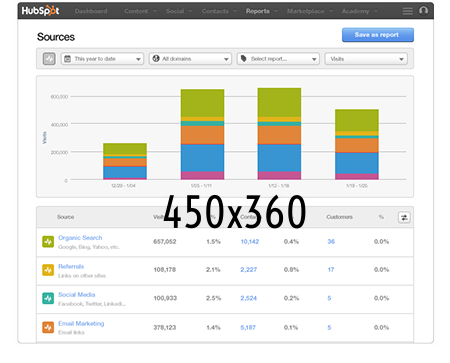Toggle the chart view button
Screen dimensions: 450x363
(x=49, y=59)
